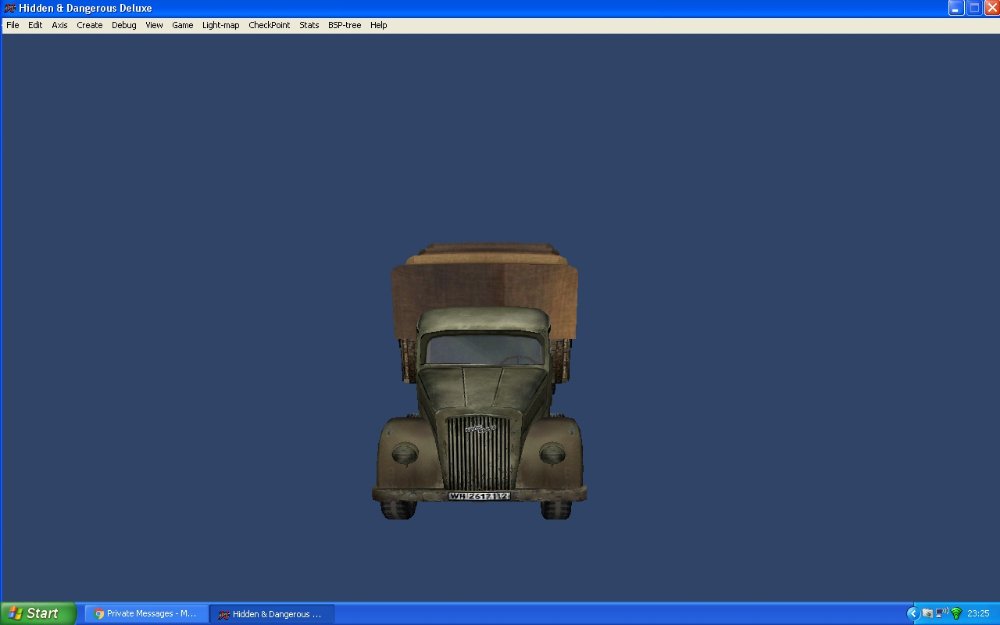Click the truck model in viewport
The height and width of the screenshot is (625, 1000).
point(480,381)
